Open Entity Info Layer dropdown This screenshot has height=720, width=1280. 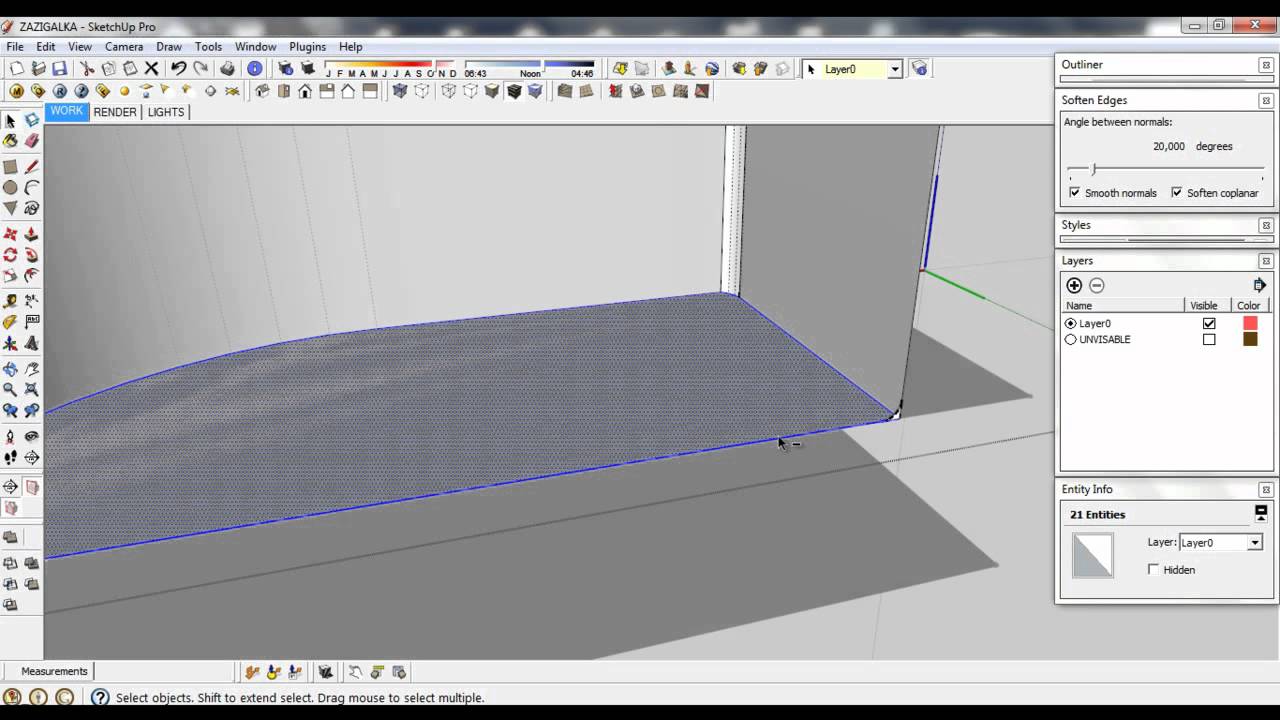[1254, 542]
